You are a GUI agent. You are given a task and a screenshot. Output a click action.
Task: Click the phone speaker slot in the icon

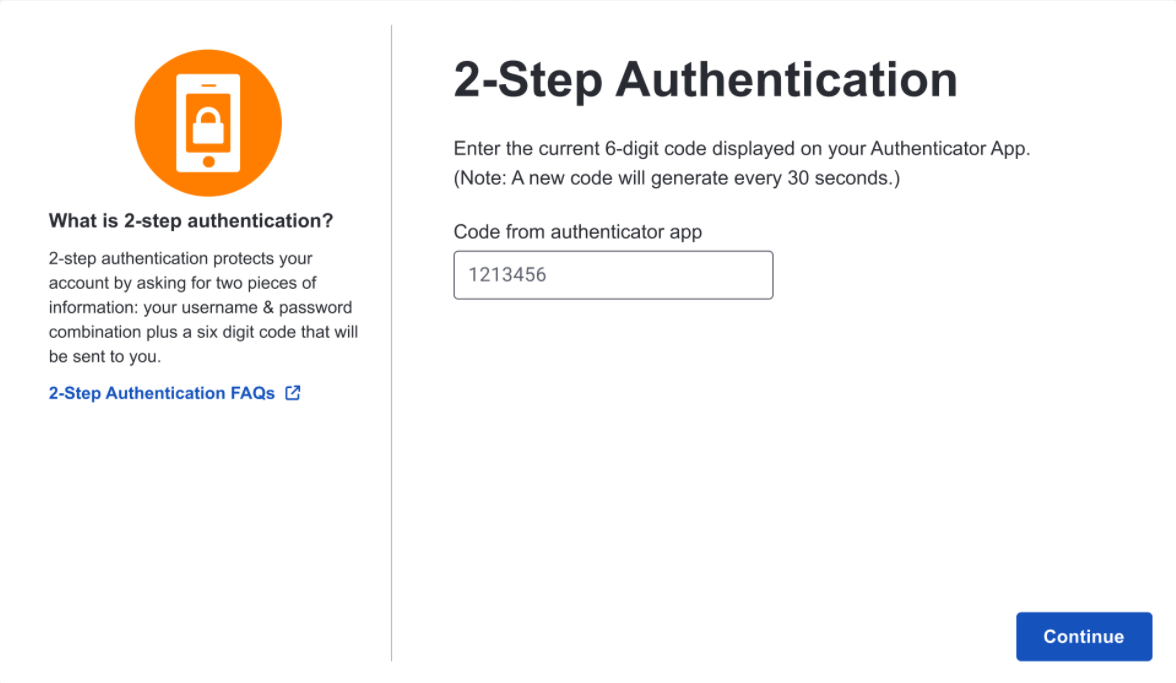tap(208, 85)
